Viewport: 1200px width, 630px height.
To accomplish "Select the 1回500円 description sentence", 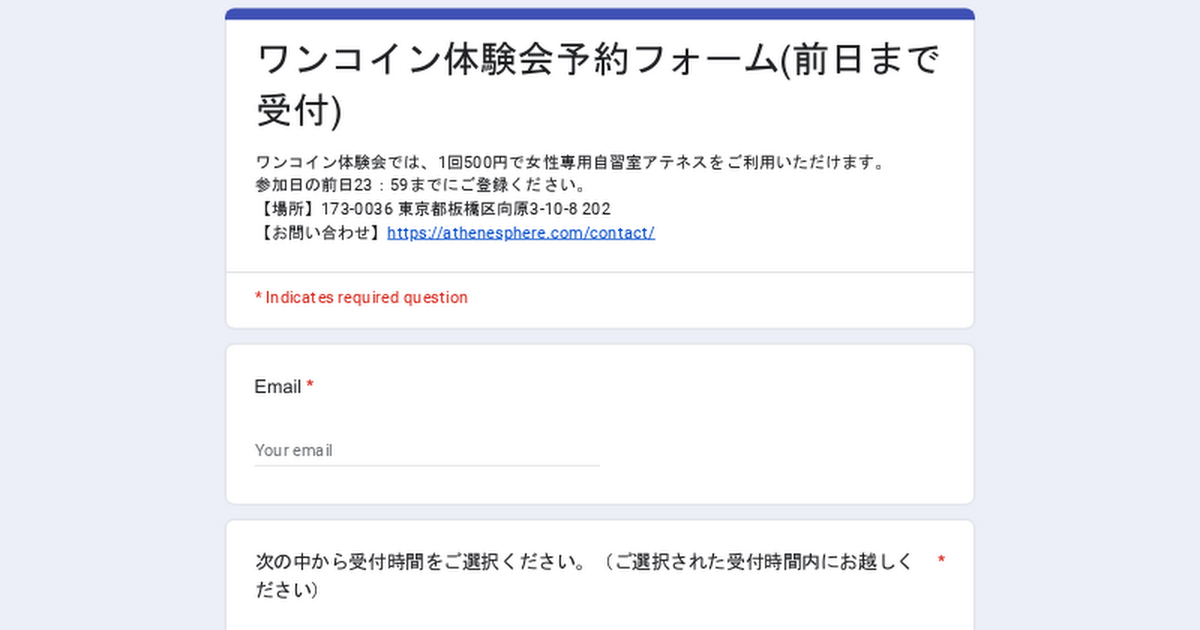I will pyautogui.click(x=570, y=162).
